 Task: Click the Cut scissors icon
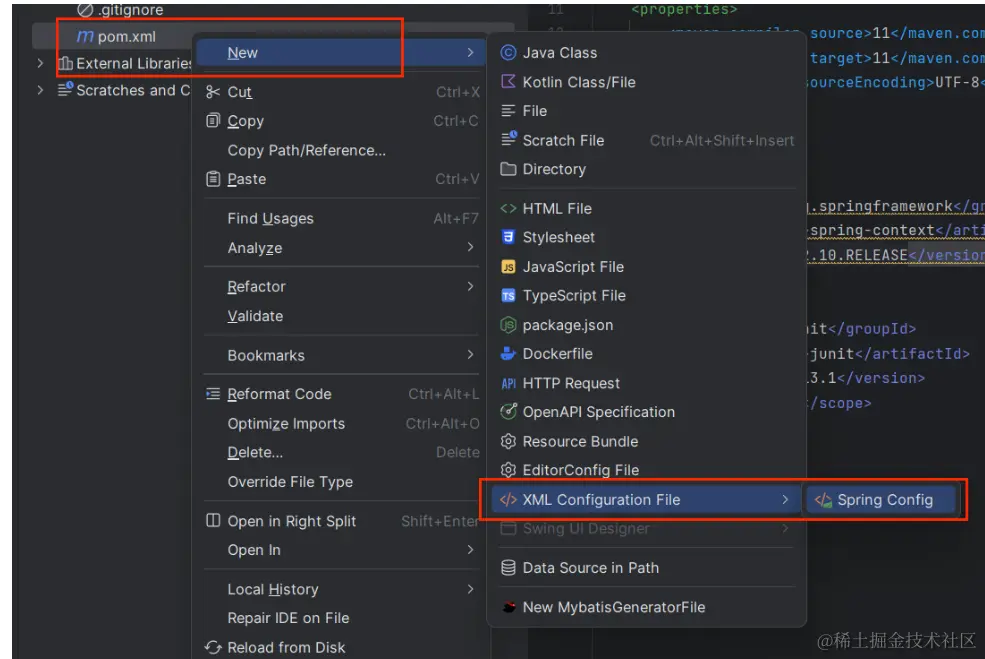213,92
